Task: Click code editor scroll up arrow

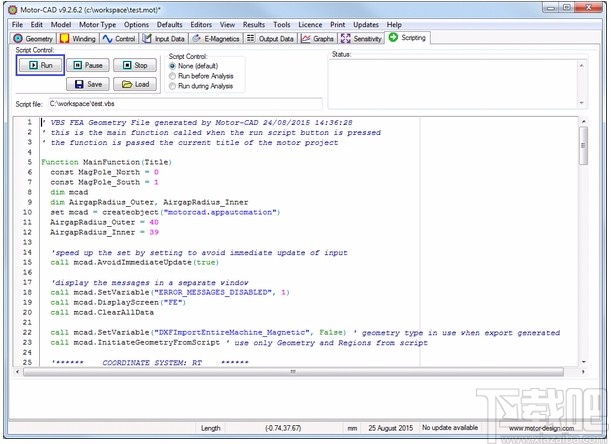Action: [x=583, y=122]
